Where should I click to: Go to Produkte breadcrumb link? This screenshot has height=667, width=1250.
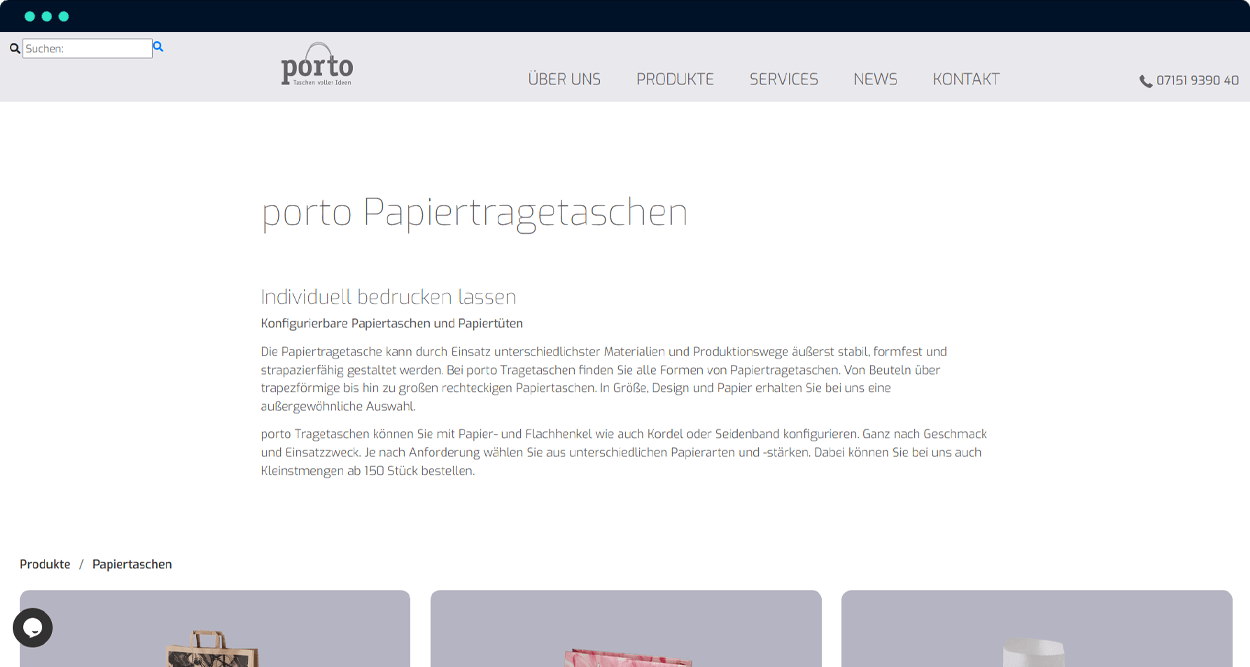pos(45,564)
